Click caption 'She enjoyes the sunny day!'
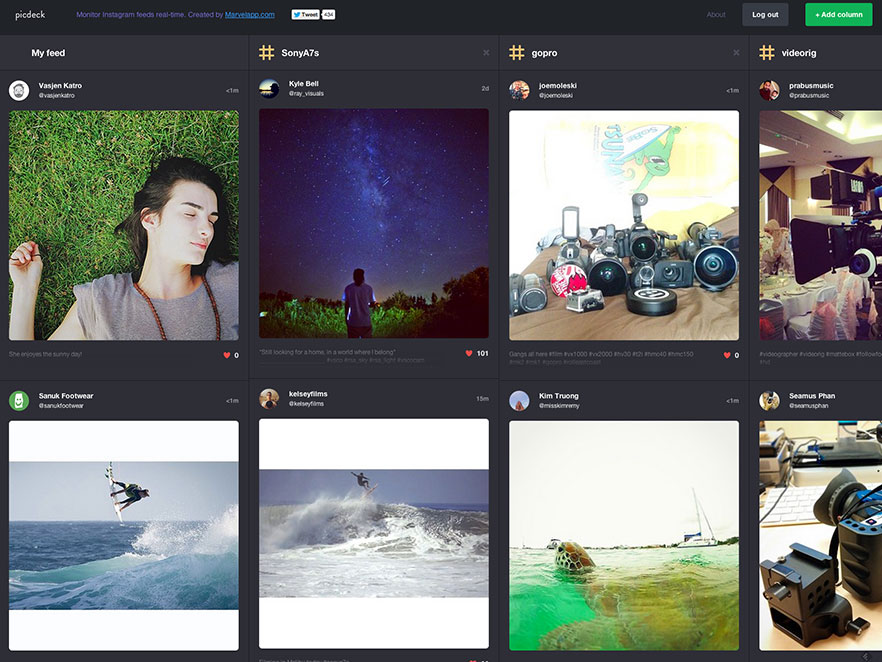882x662 pixels. point(45,354)
